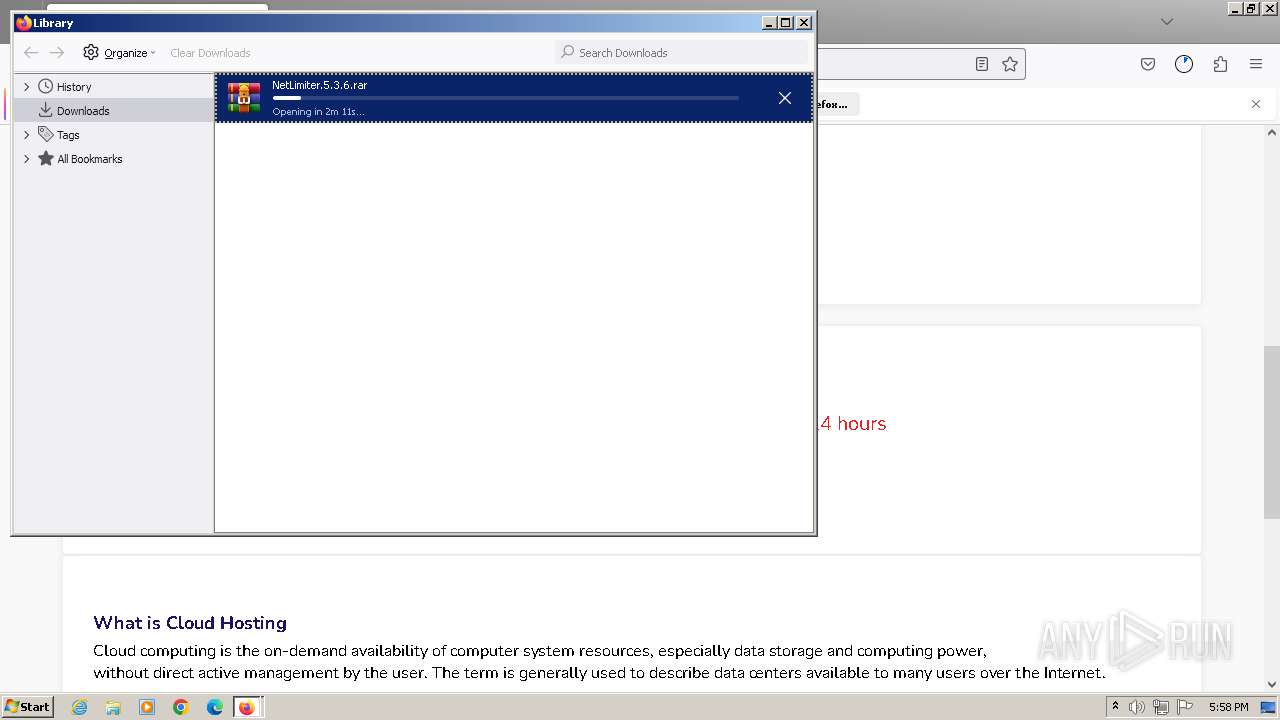
Task: Cancel the NetLimiter.5.3.6.rar download
Action: click(785, 98)
